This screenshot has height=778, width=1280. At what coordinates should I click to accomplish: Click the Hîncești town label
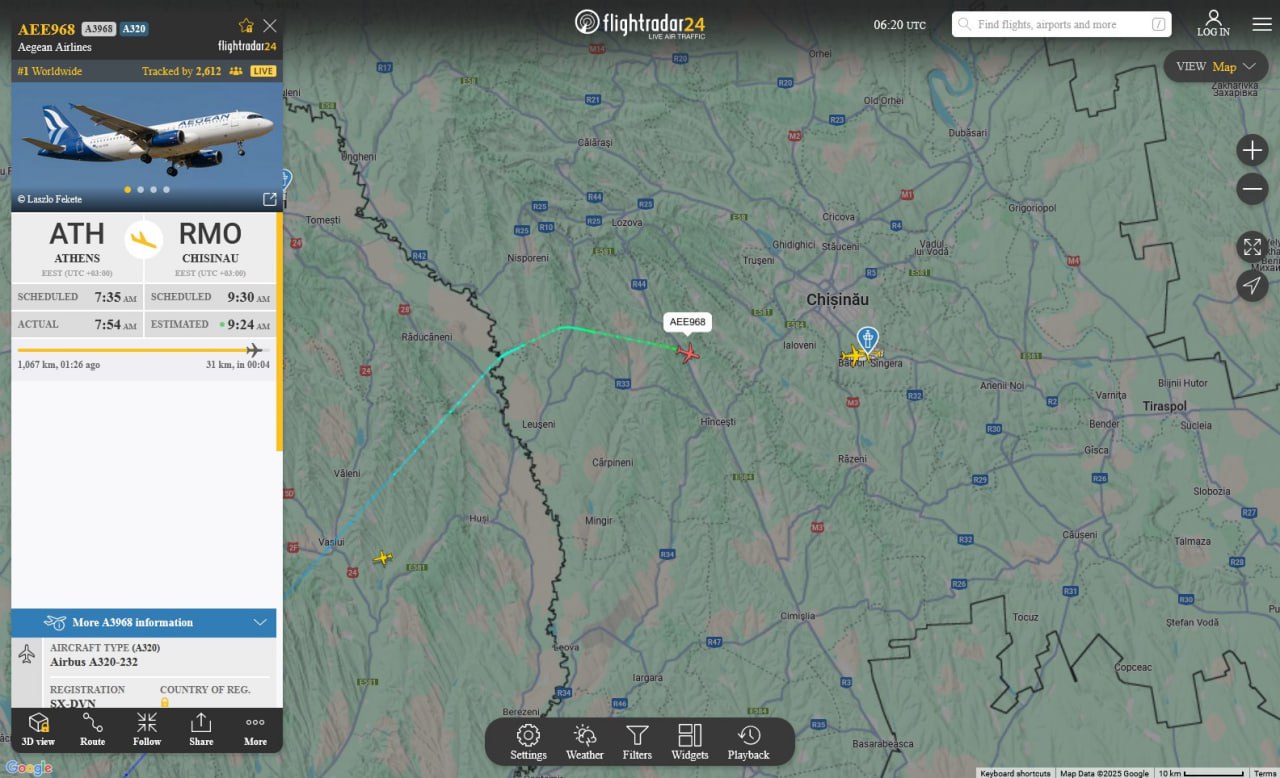tap(718, 422)
